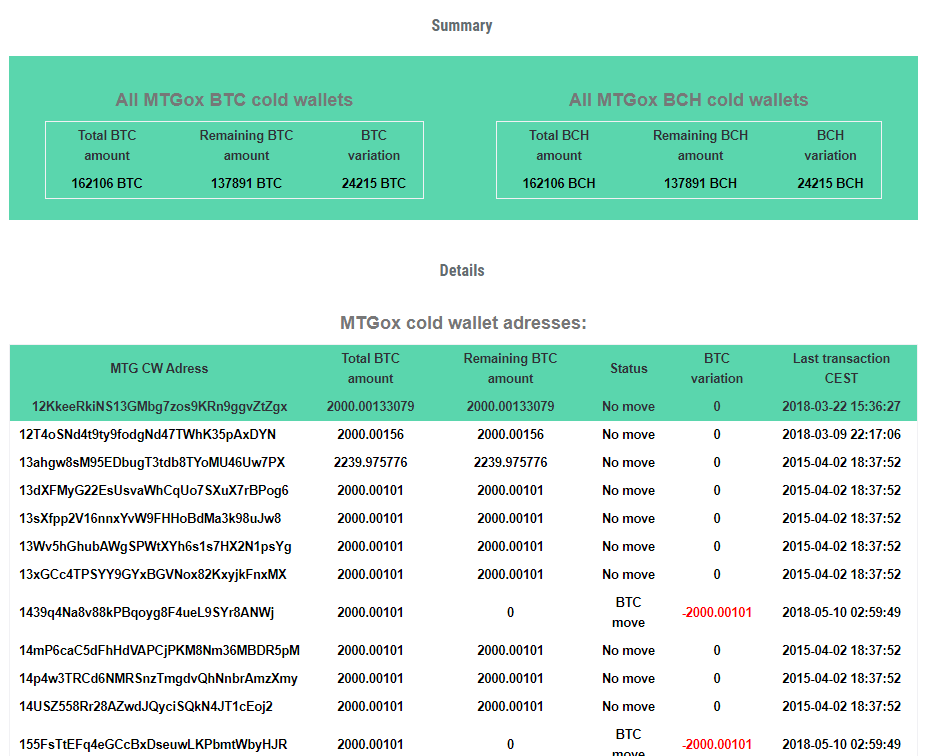The image size is (928, 756).
Task: Select address 1439q4Na8v88kPBqoyg8F4ueL9SYr8ANWj
Action: click(x=147, y=613)
